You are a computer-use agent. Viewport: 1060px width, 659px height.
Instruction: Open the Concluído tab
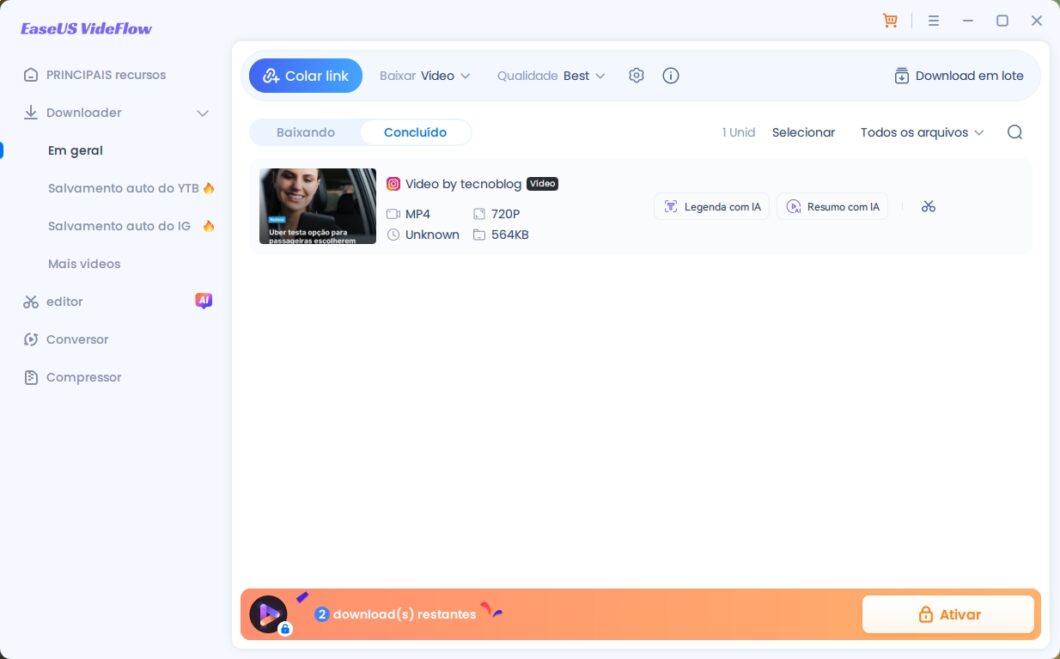[417, 131]
